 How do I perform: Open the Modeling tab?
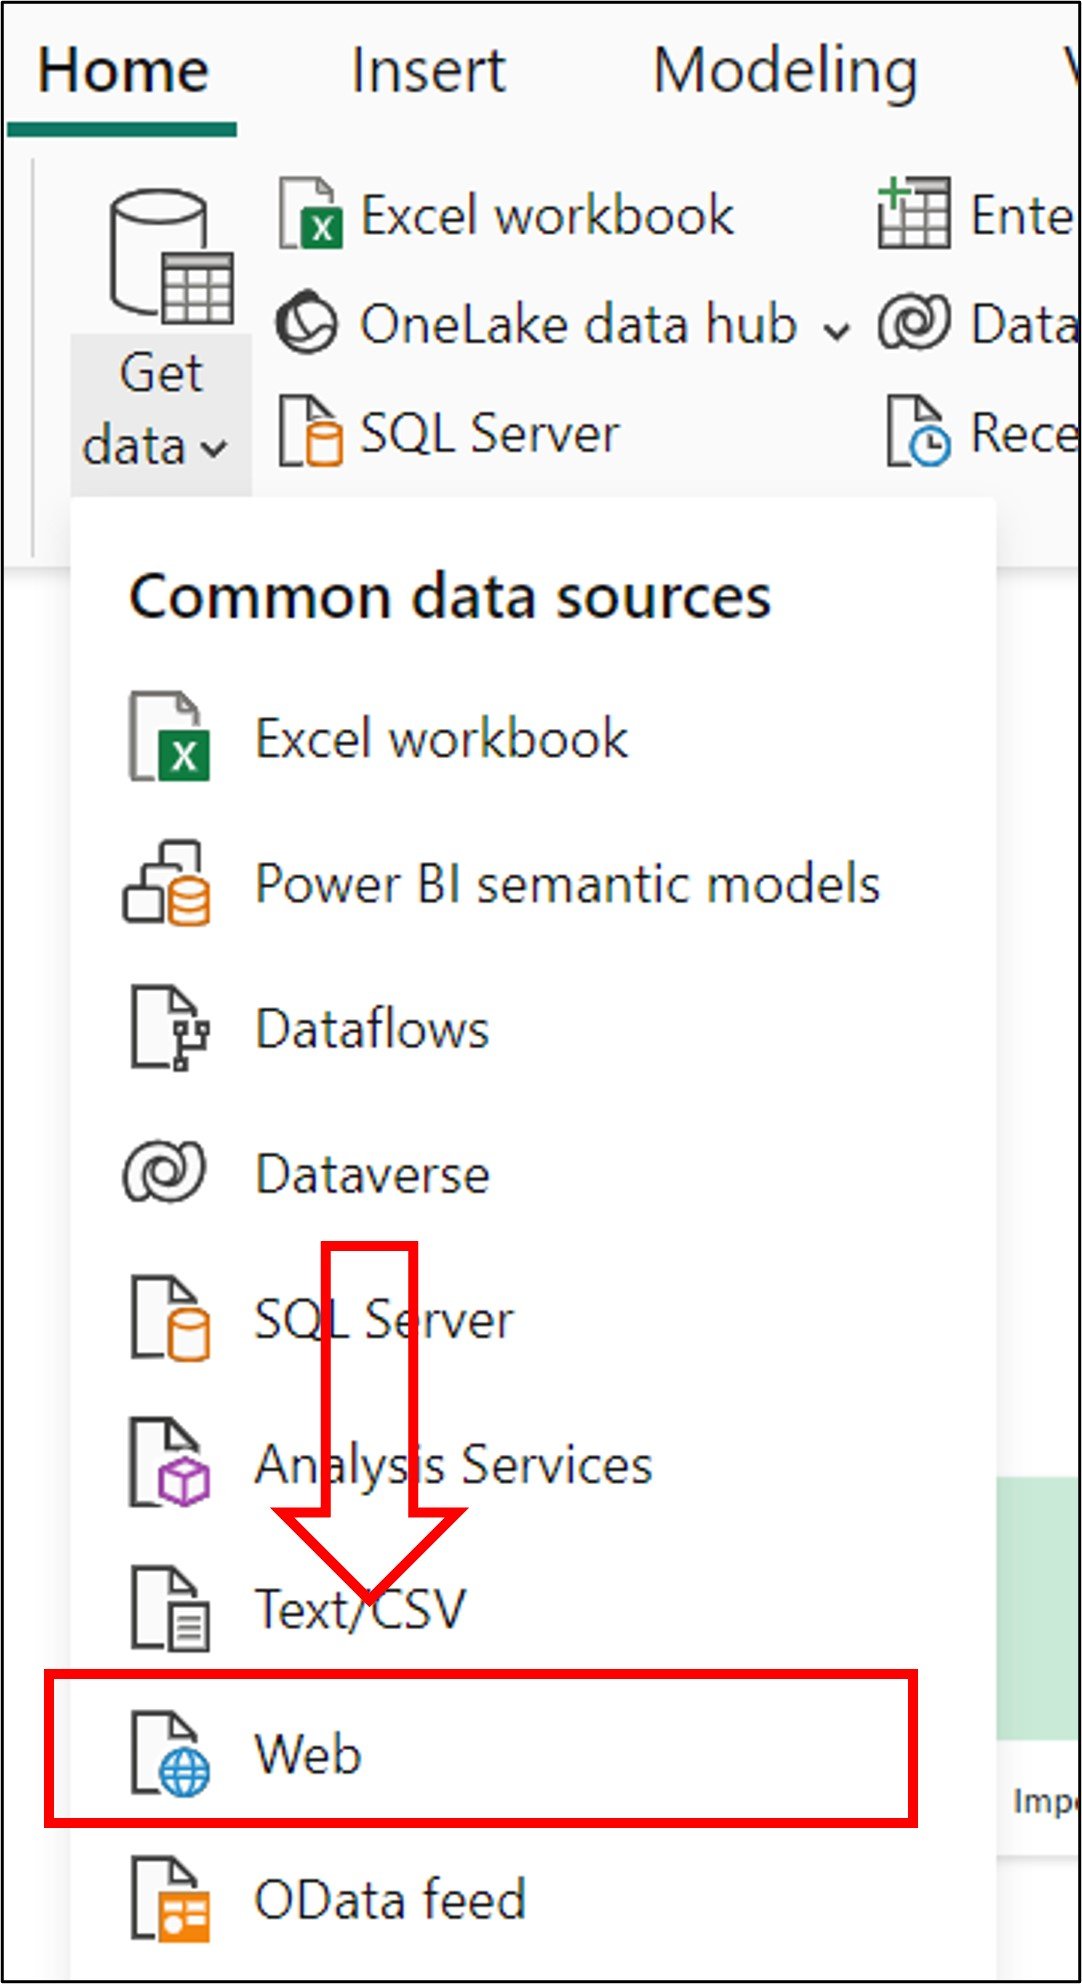click(x=787, y=70)
